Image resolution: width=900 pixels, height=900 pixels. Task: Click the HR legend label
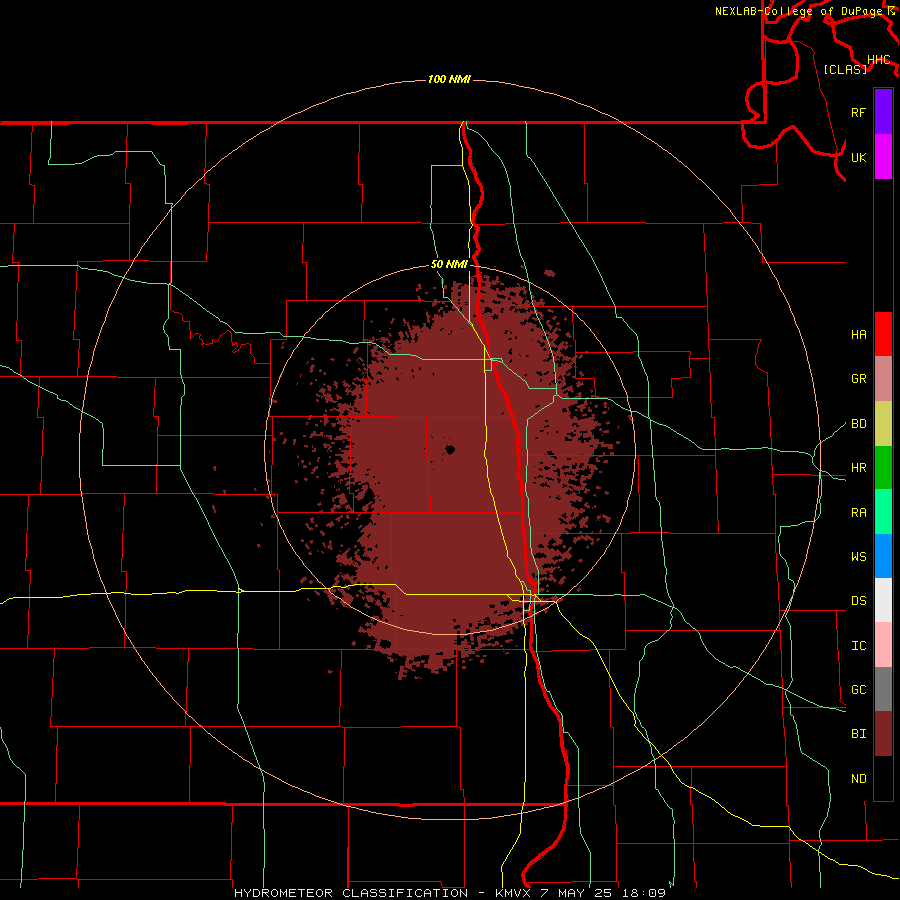(859, 468)
